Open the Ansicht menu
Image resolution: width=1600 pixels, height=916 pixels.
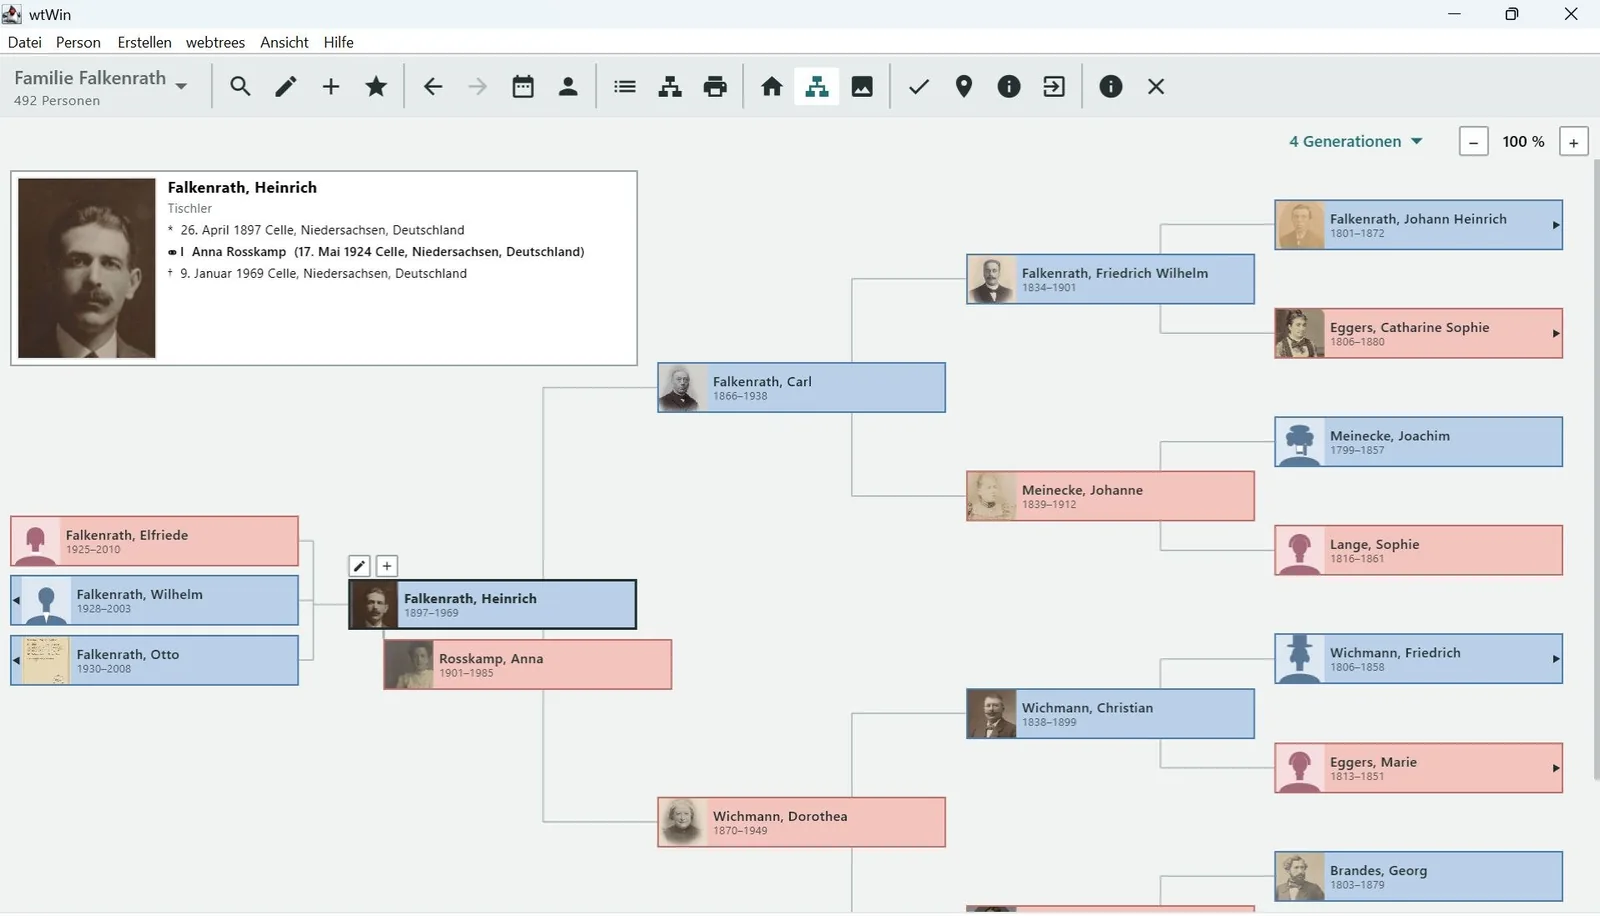(x=284, y=42)
